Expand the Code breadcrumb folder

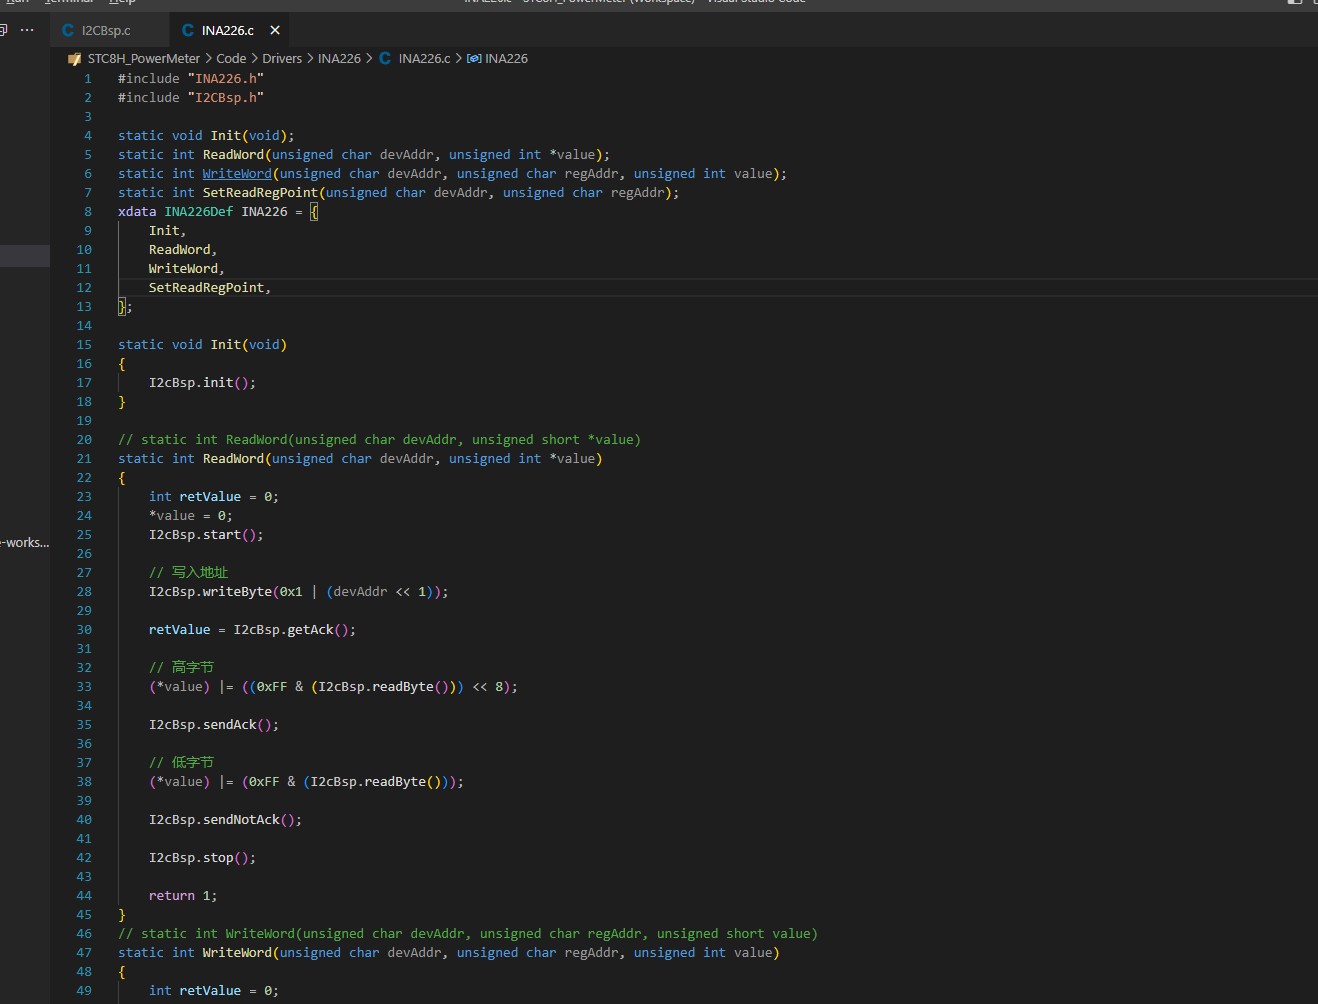[231, 59]
